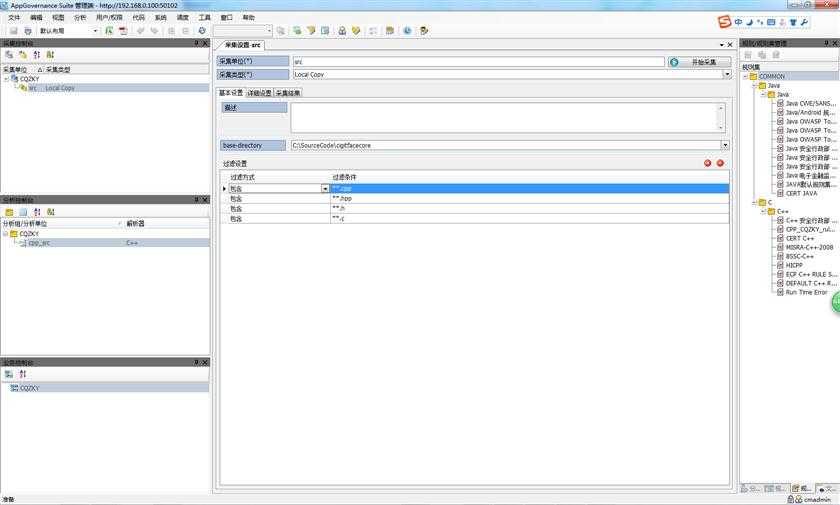Open the 视图 menu
The width and height of the screenshot is (840, 505).
tap(58, 18)
